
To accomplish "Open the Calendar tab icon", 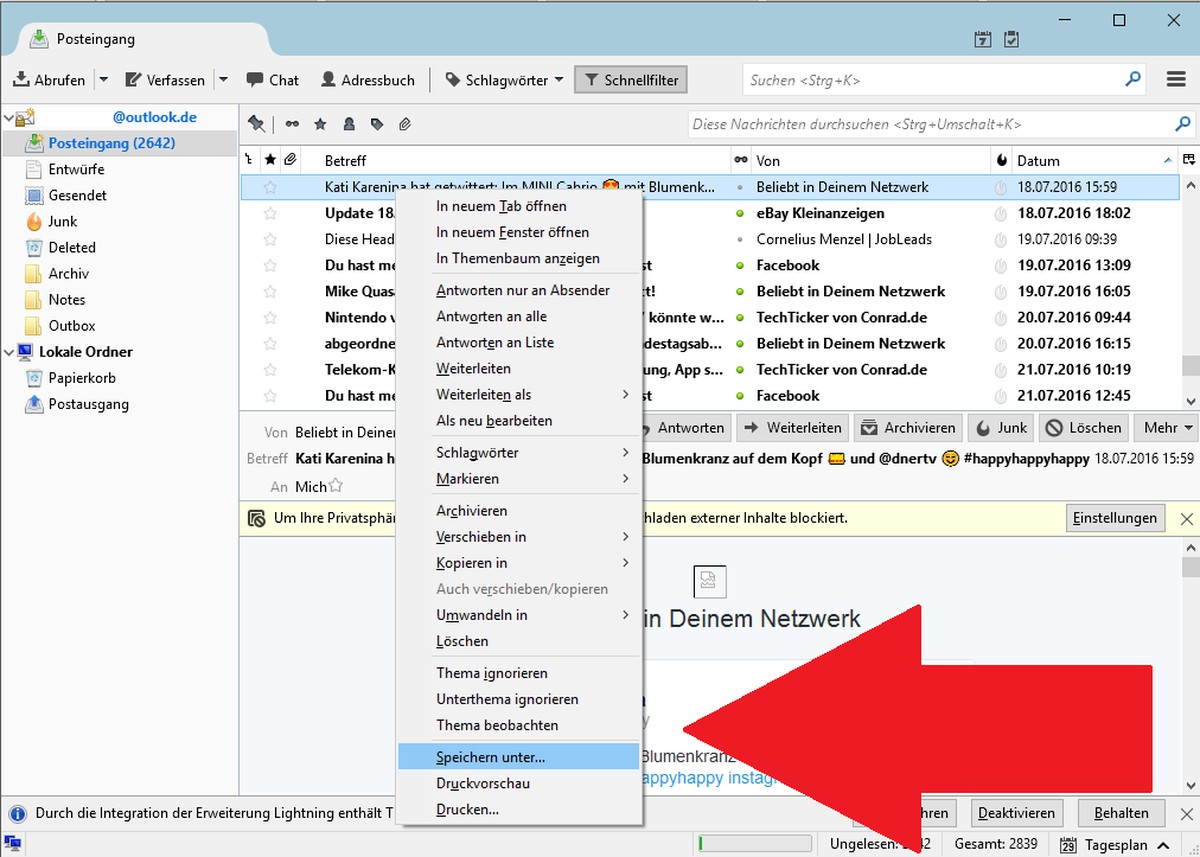I will [x=983, y=40].
